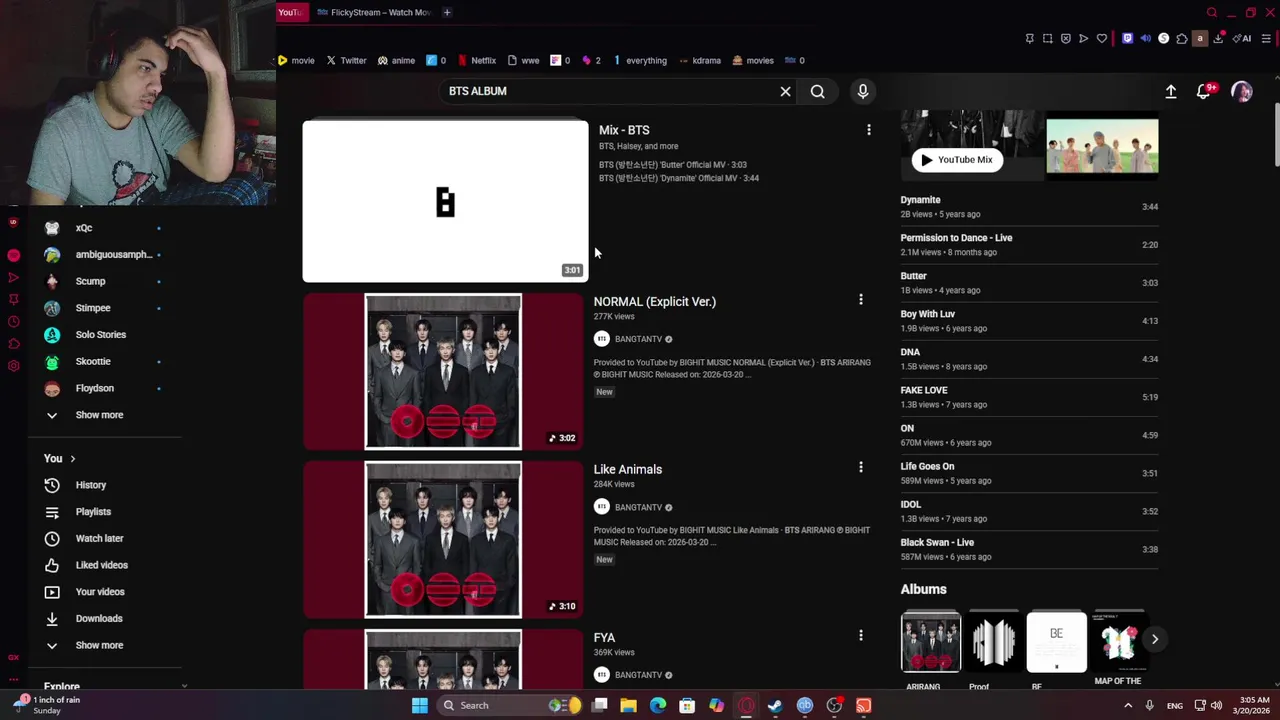Open the movies bookmarks folder
This screenshot has width=1280, height=720.
coord(753,60)
